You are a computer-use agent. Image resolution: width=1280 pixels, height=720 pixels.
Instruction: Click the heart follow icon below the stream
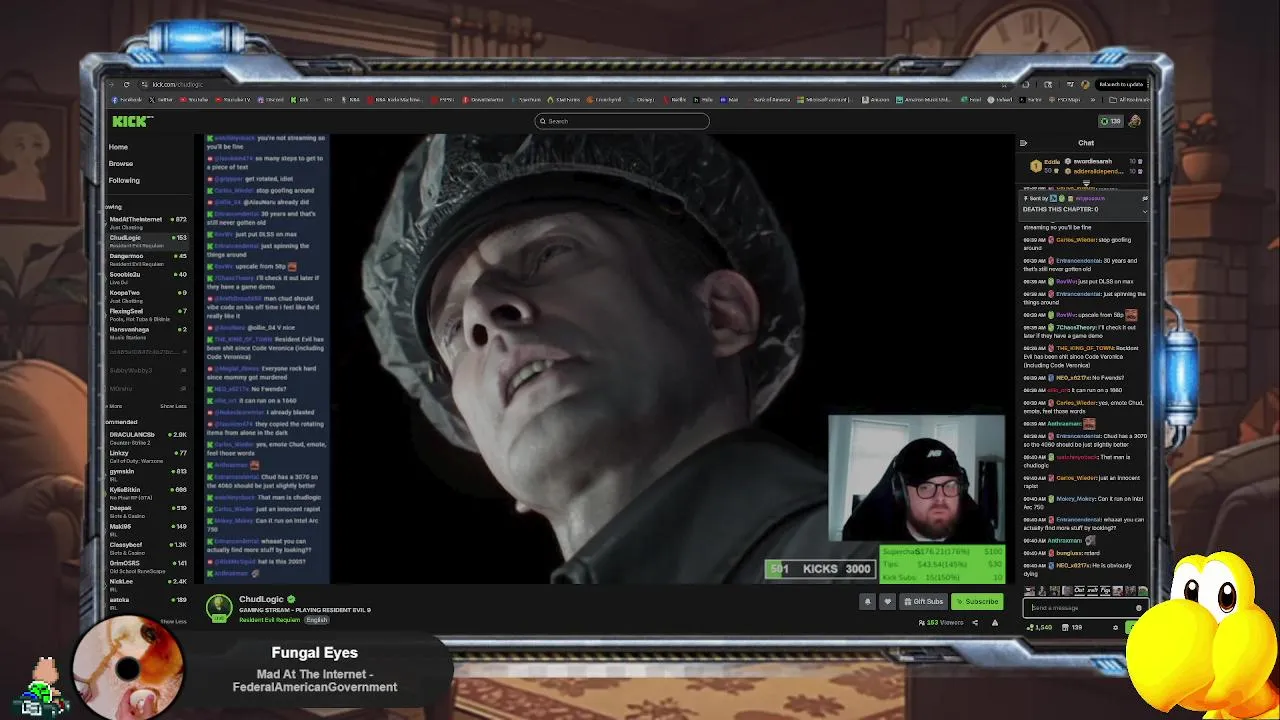887,601
